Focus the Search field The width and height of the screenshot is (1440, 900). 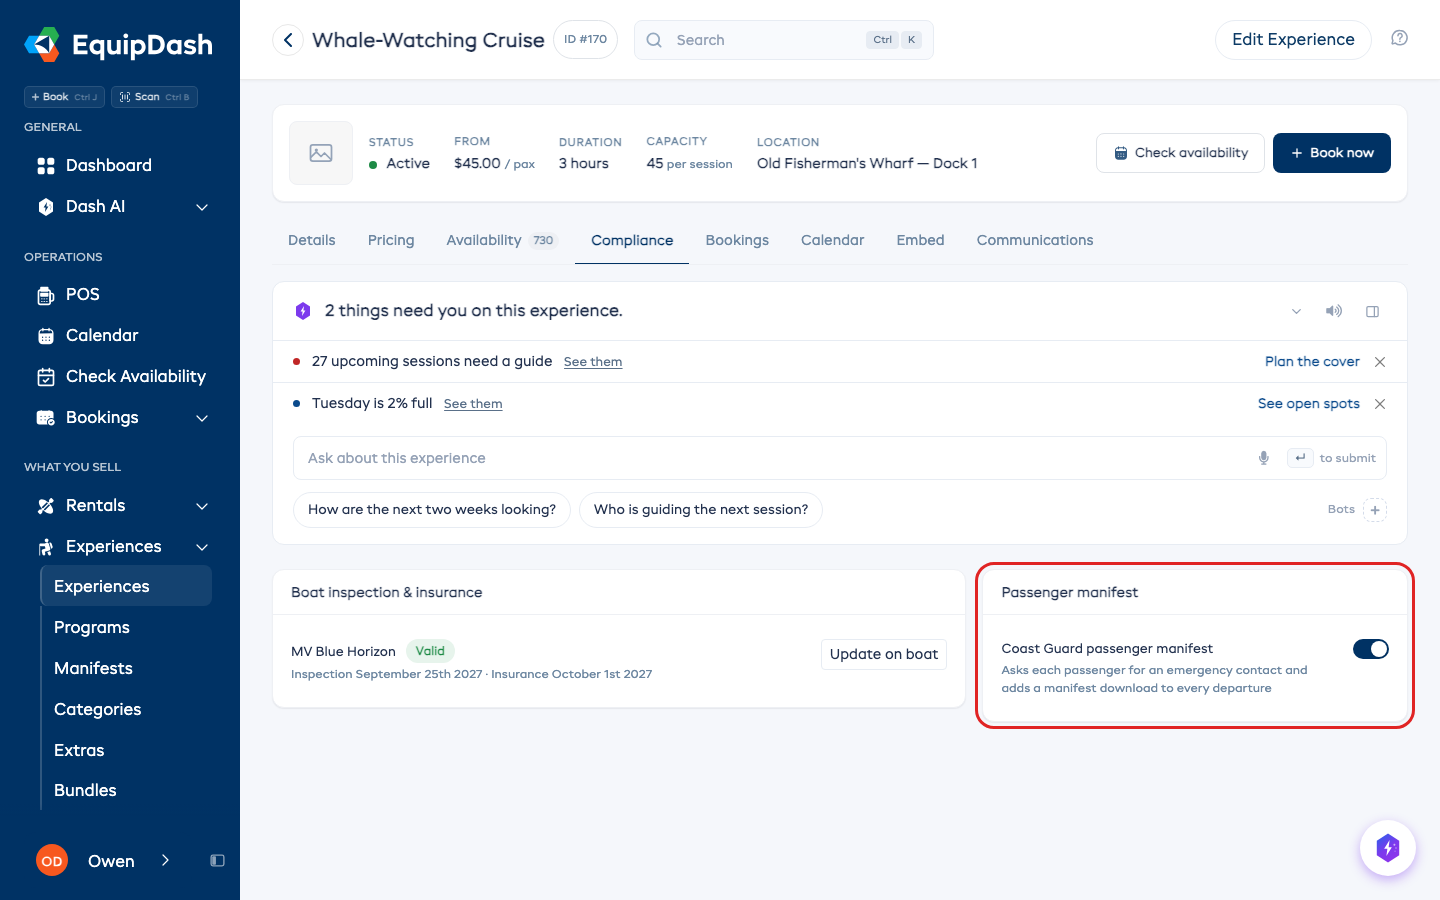click(783, 40)
